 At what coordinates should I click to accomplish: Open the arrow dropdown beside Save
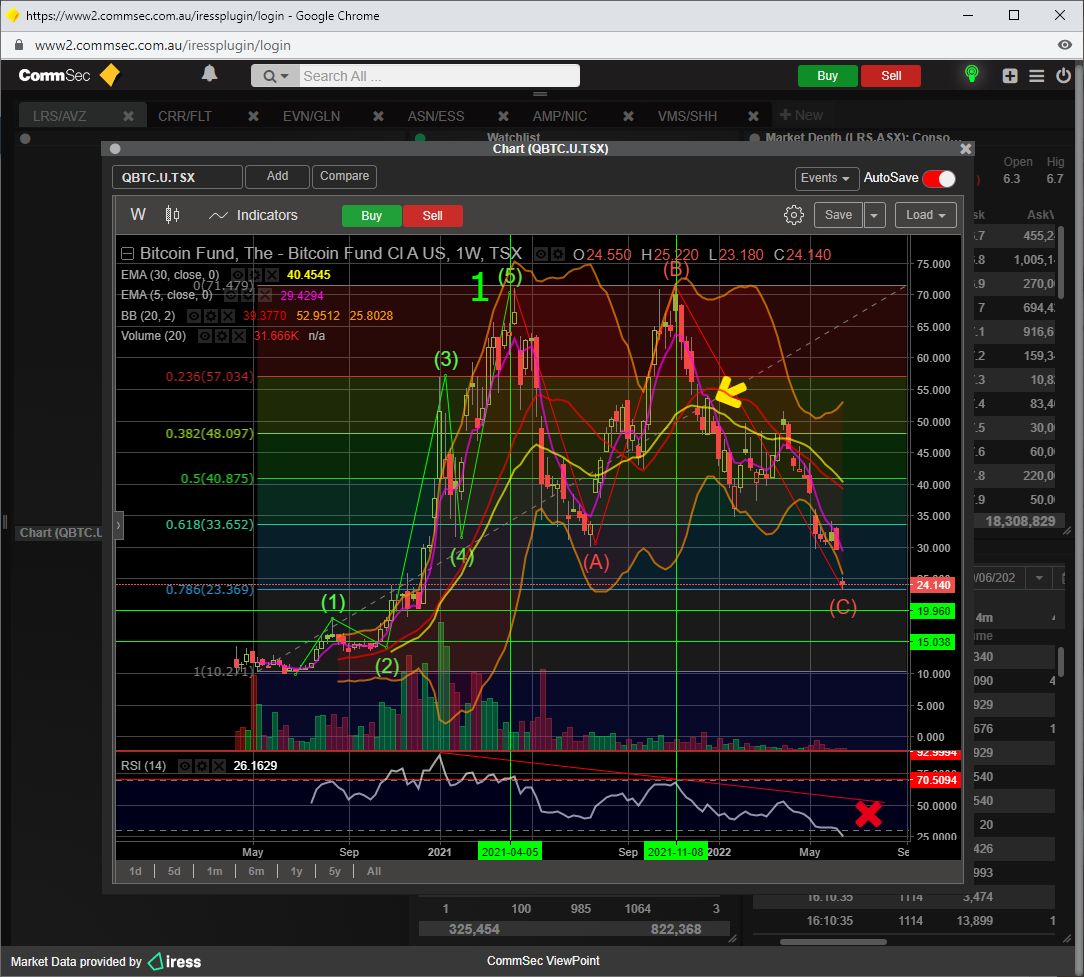pos(875,215)
